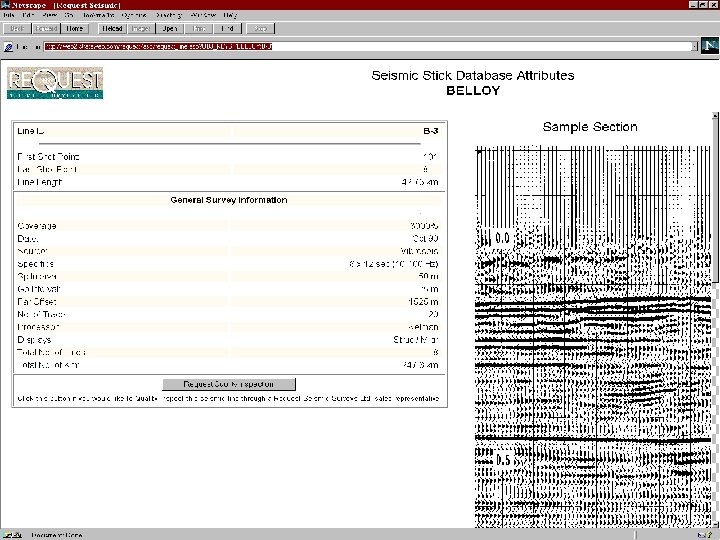The image size is (720, 540).
Task: Open the File menu
Action: click(x=9, y=15)
